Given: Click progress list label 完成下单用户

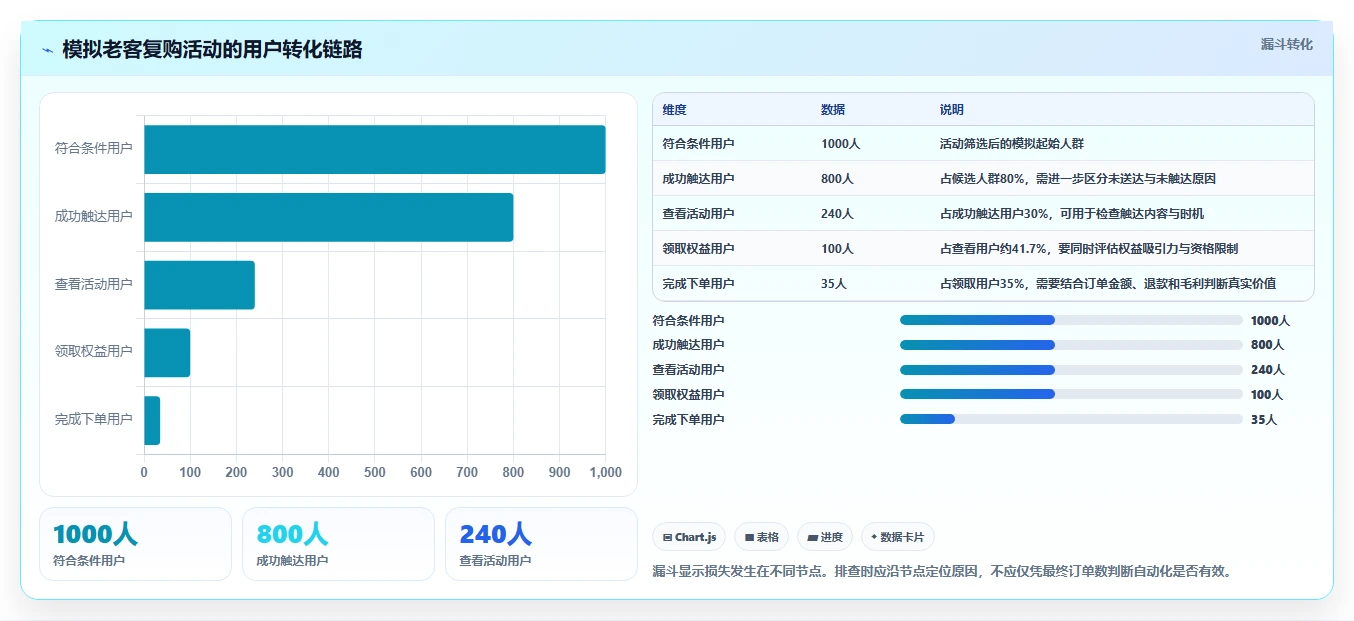Looking at the screenshot, I should point(688,420).
